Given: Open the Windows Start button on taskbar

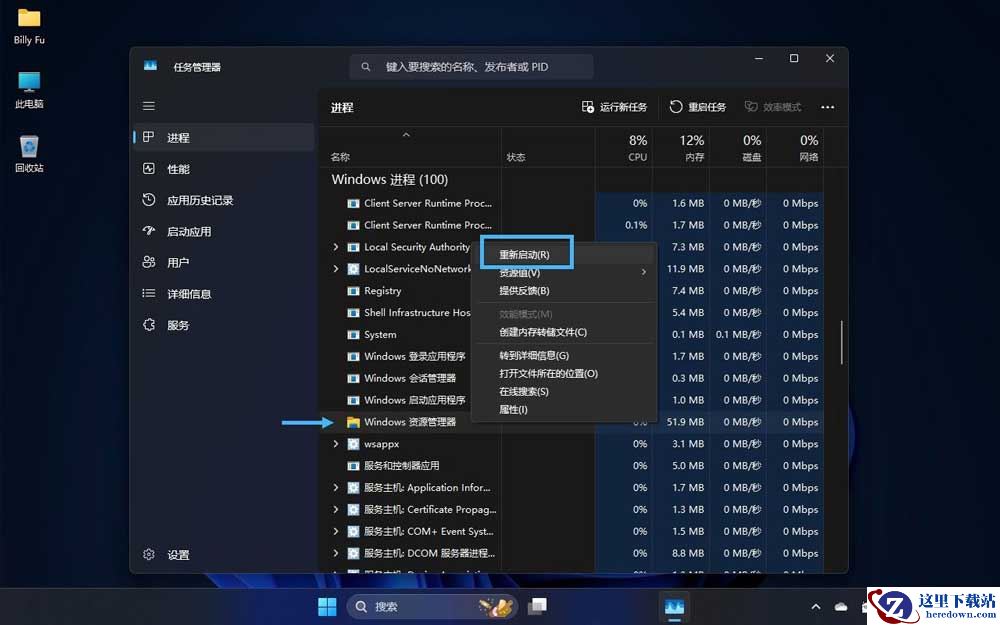Looking at the screenshot, I should tap(327, 606).
